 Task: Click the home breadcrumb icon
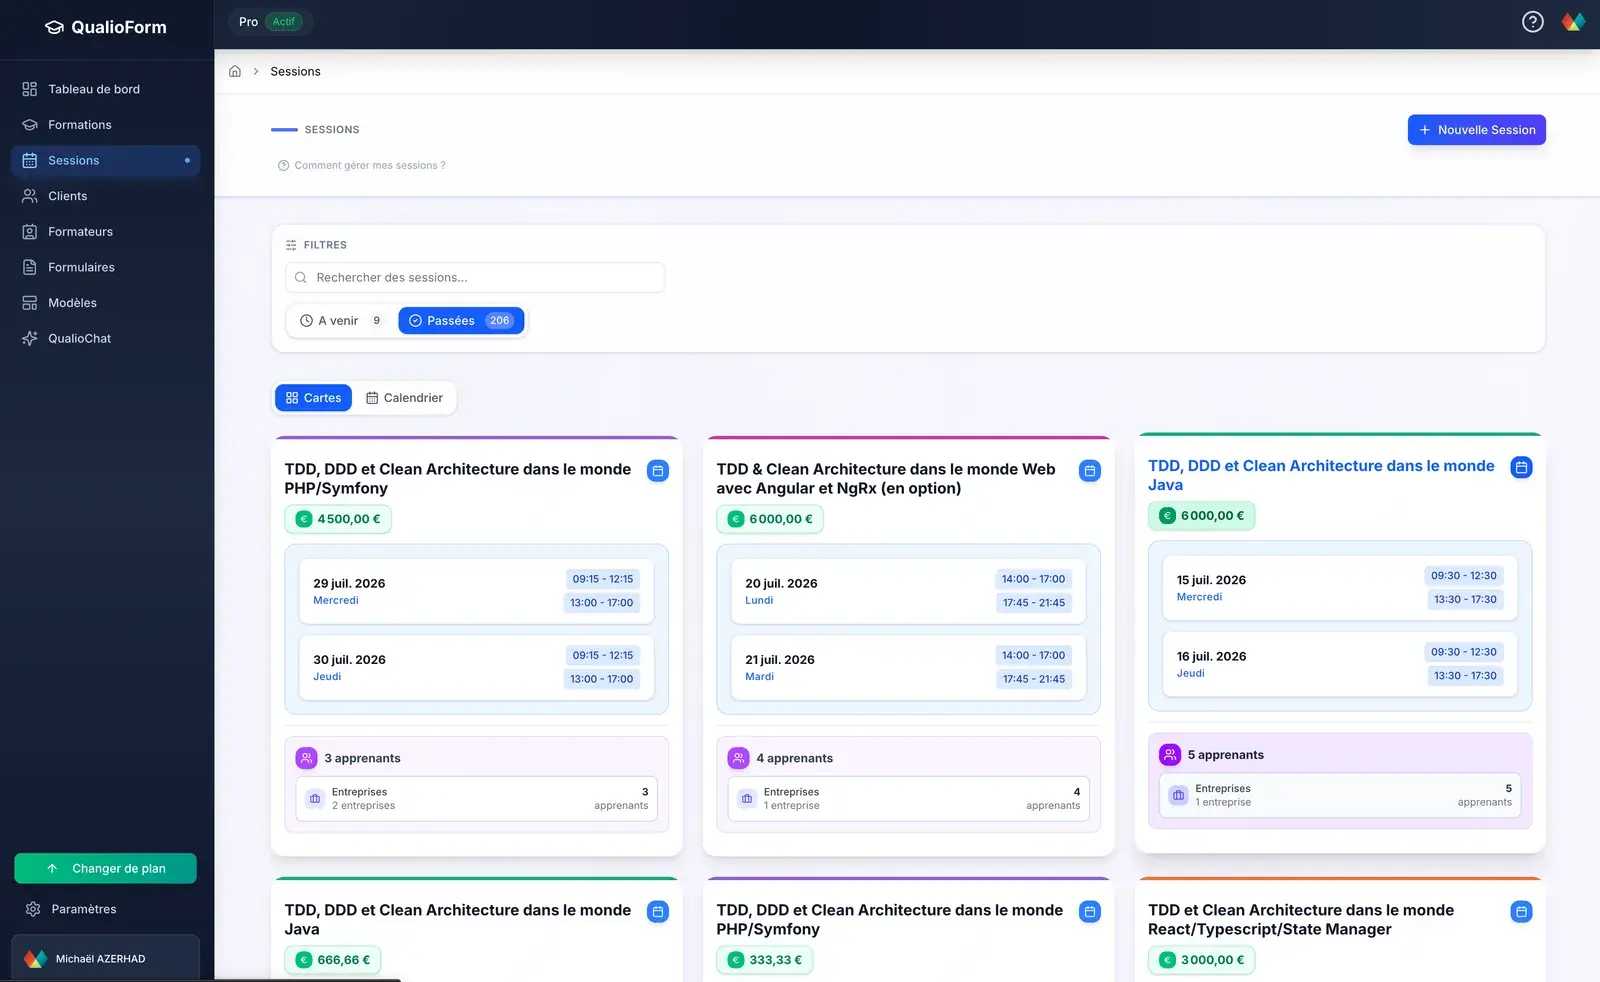pos(235,71)
